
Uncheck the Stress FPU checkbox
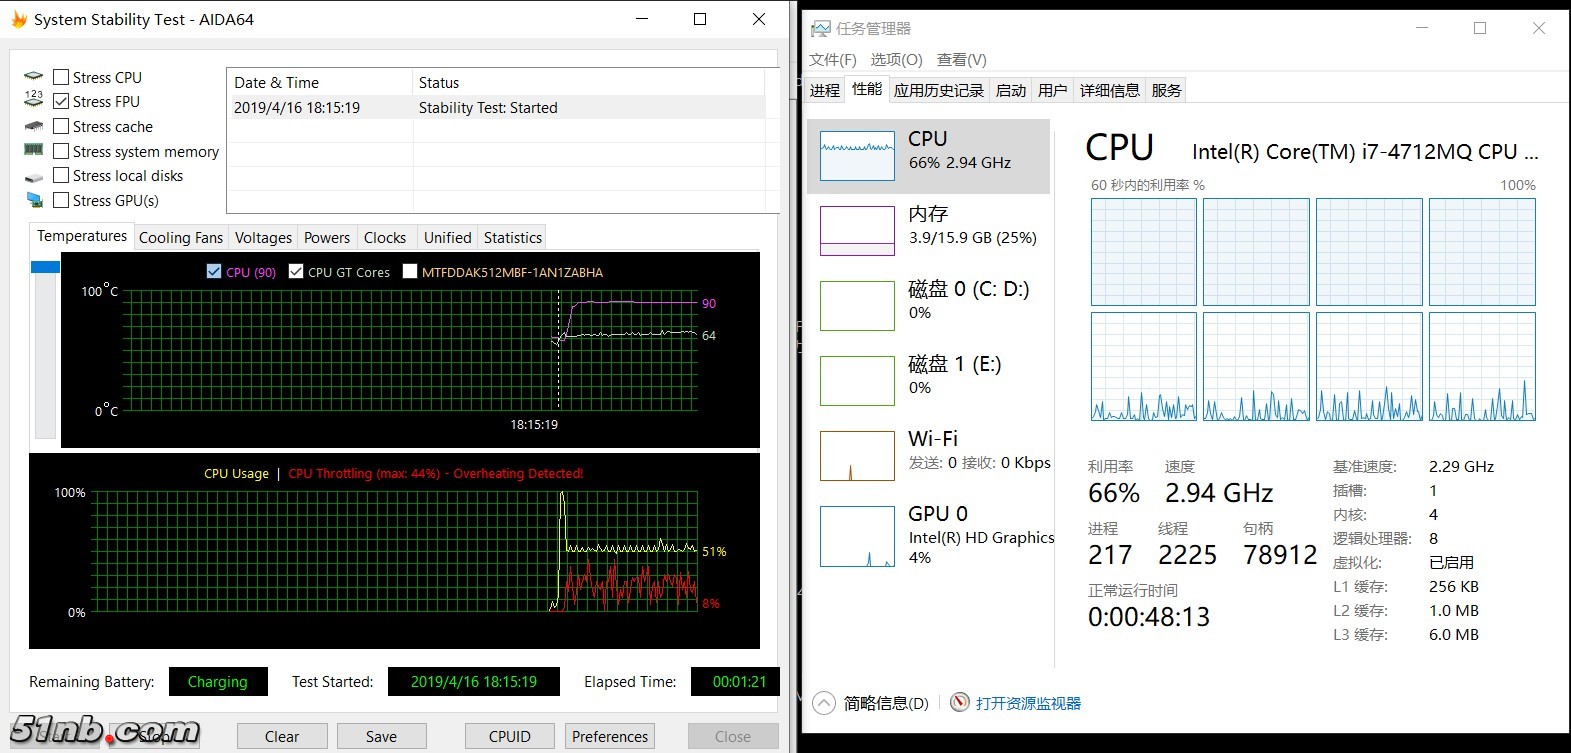61,101
